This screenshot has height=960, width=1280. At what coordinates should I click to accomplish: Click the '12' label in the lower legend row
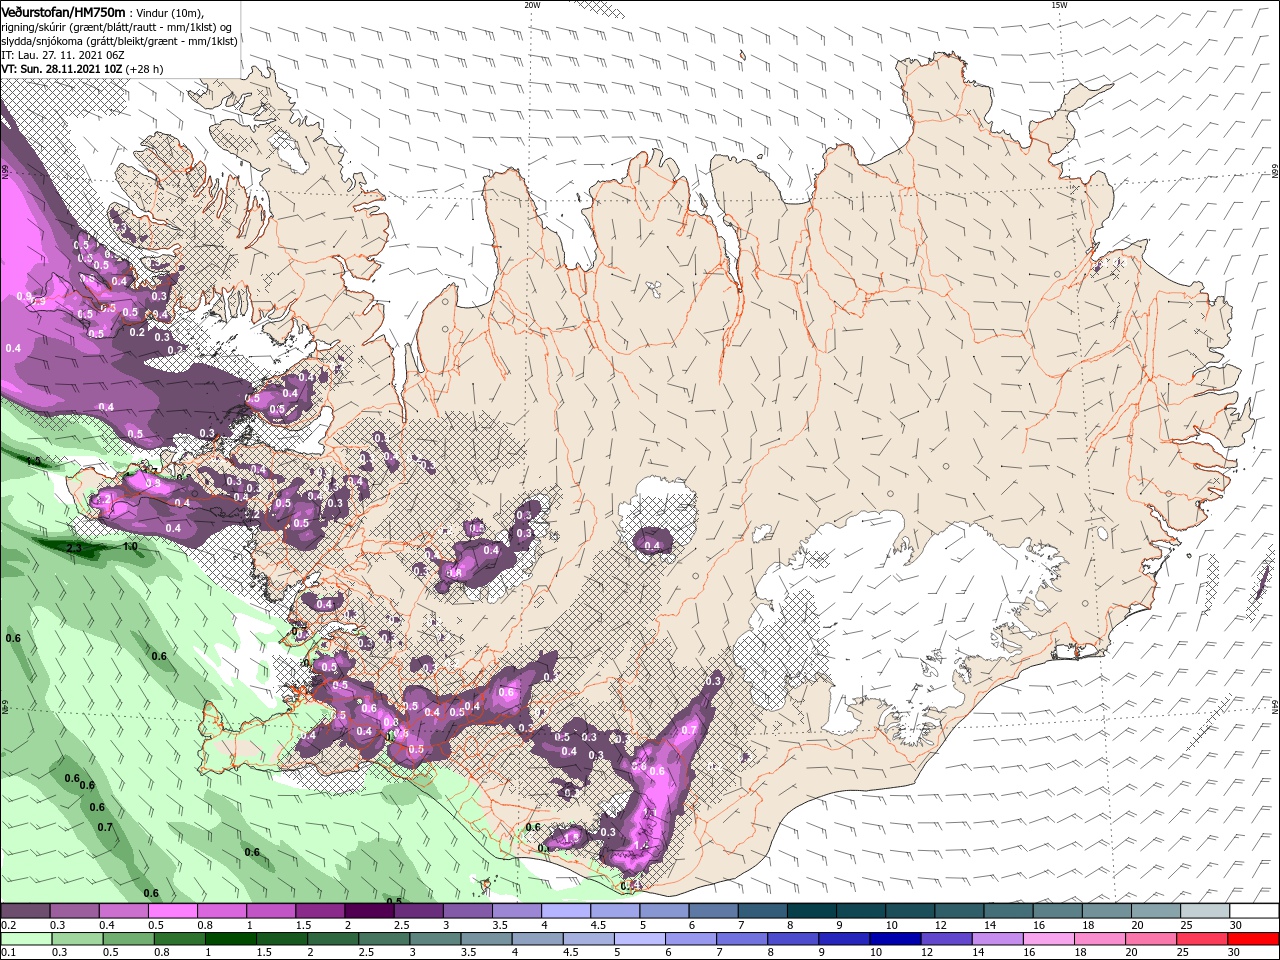(927, 952)
